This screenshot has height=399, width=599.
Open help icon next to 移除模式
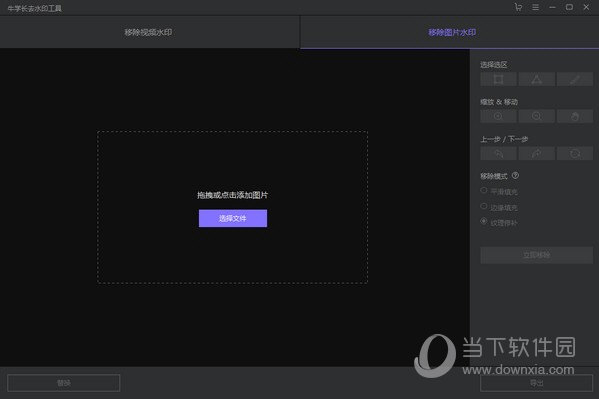click(x=515, y=175)
